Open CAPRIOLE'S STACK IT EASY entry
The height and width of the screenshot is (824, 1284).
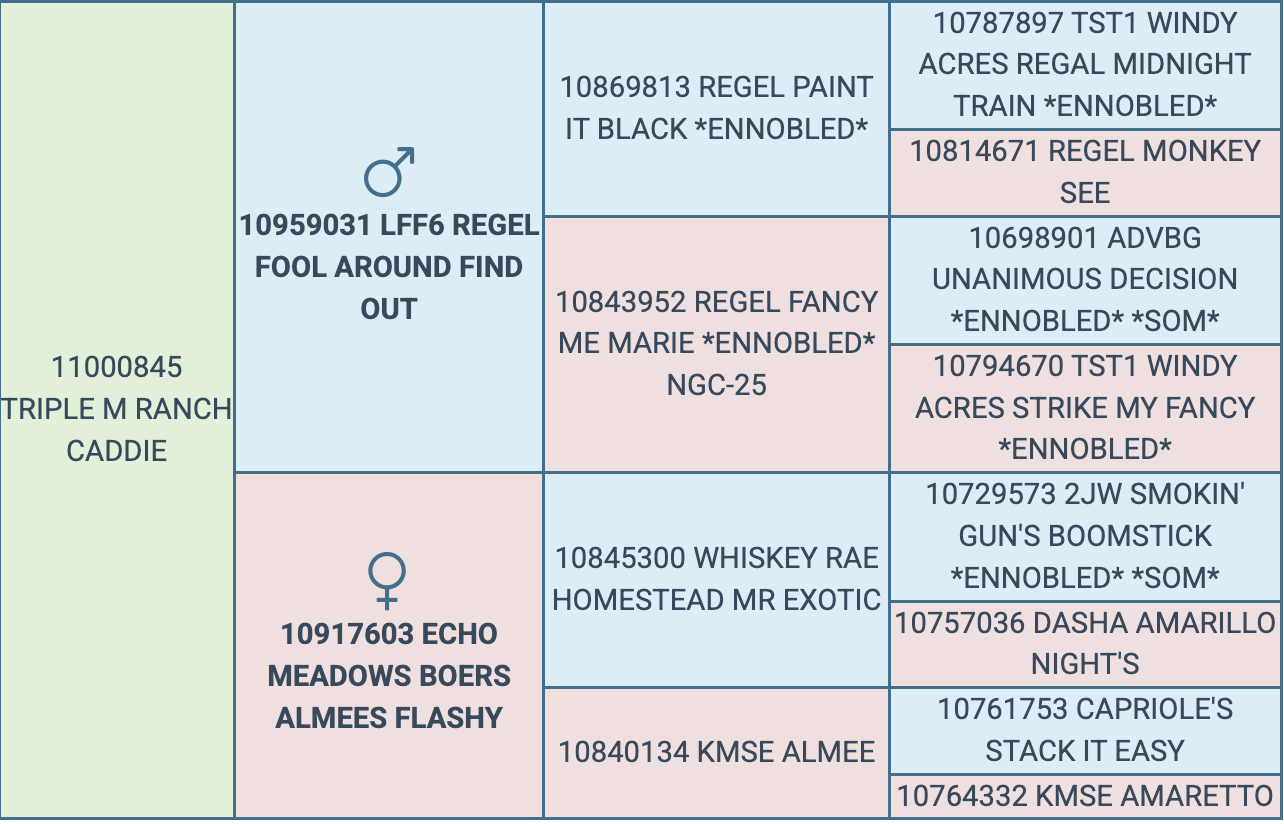1085,730
